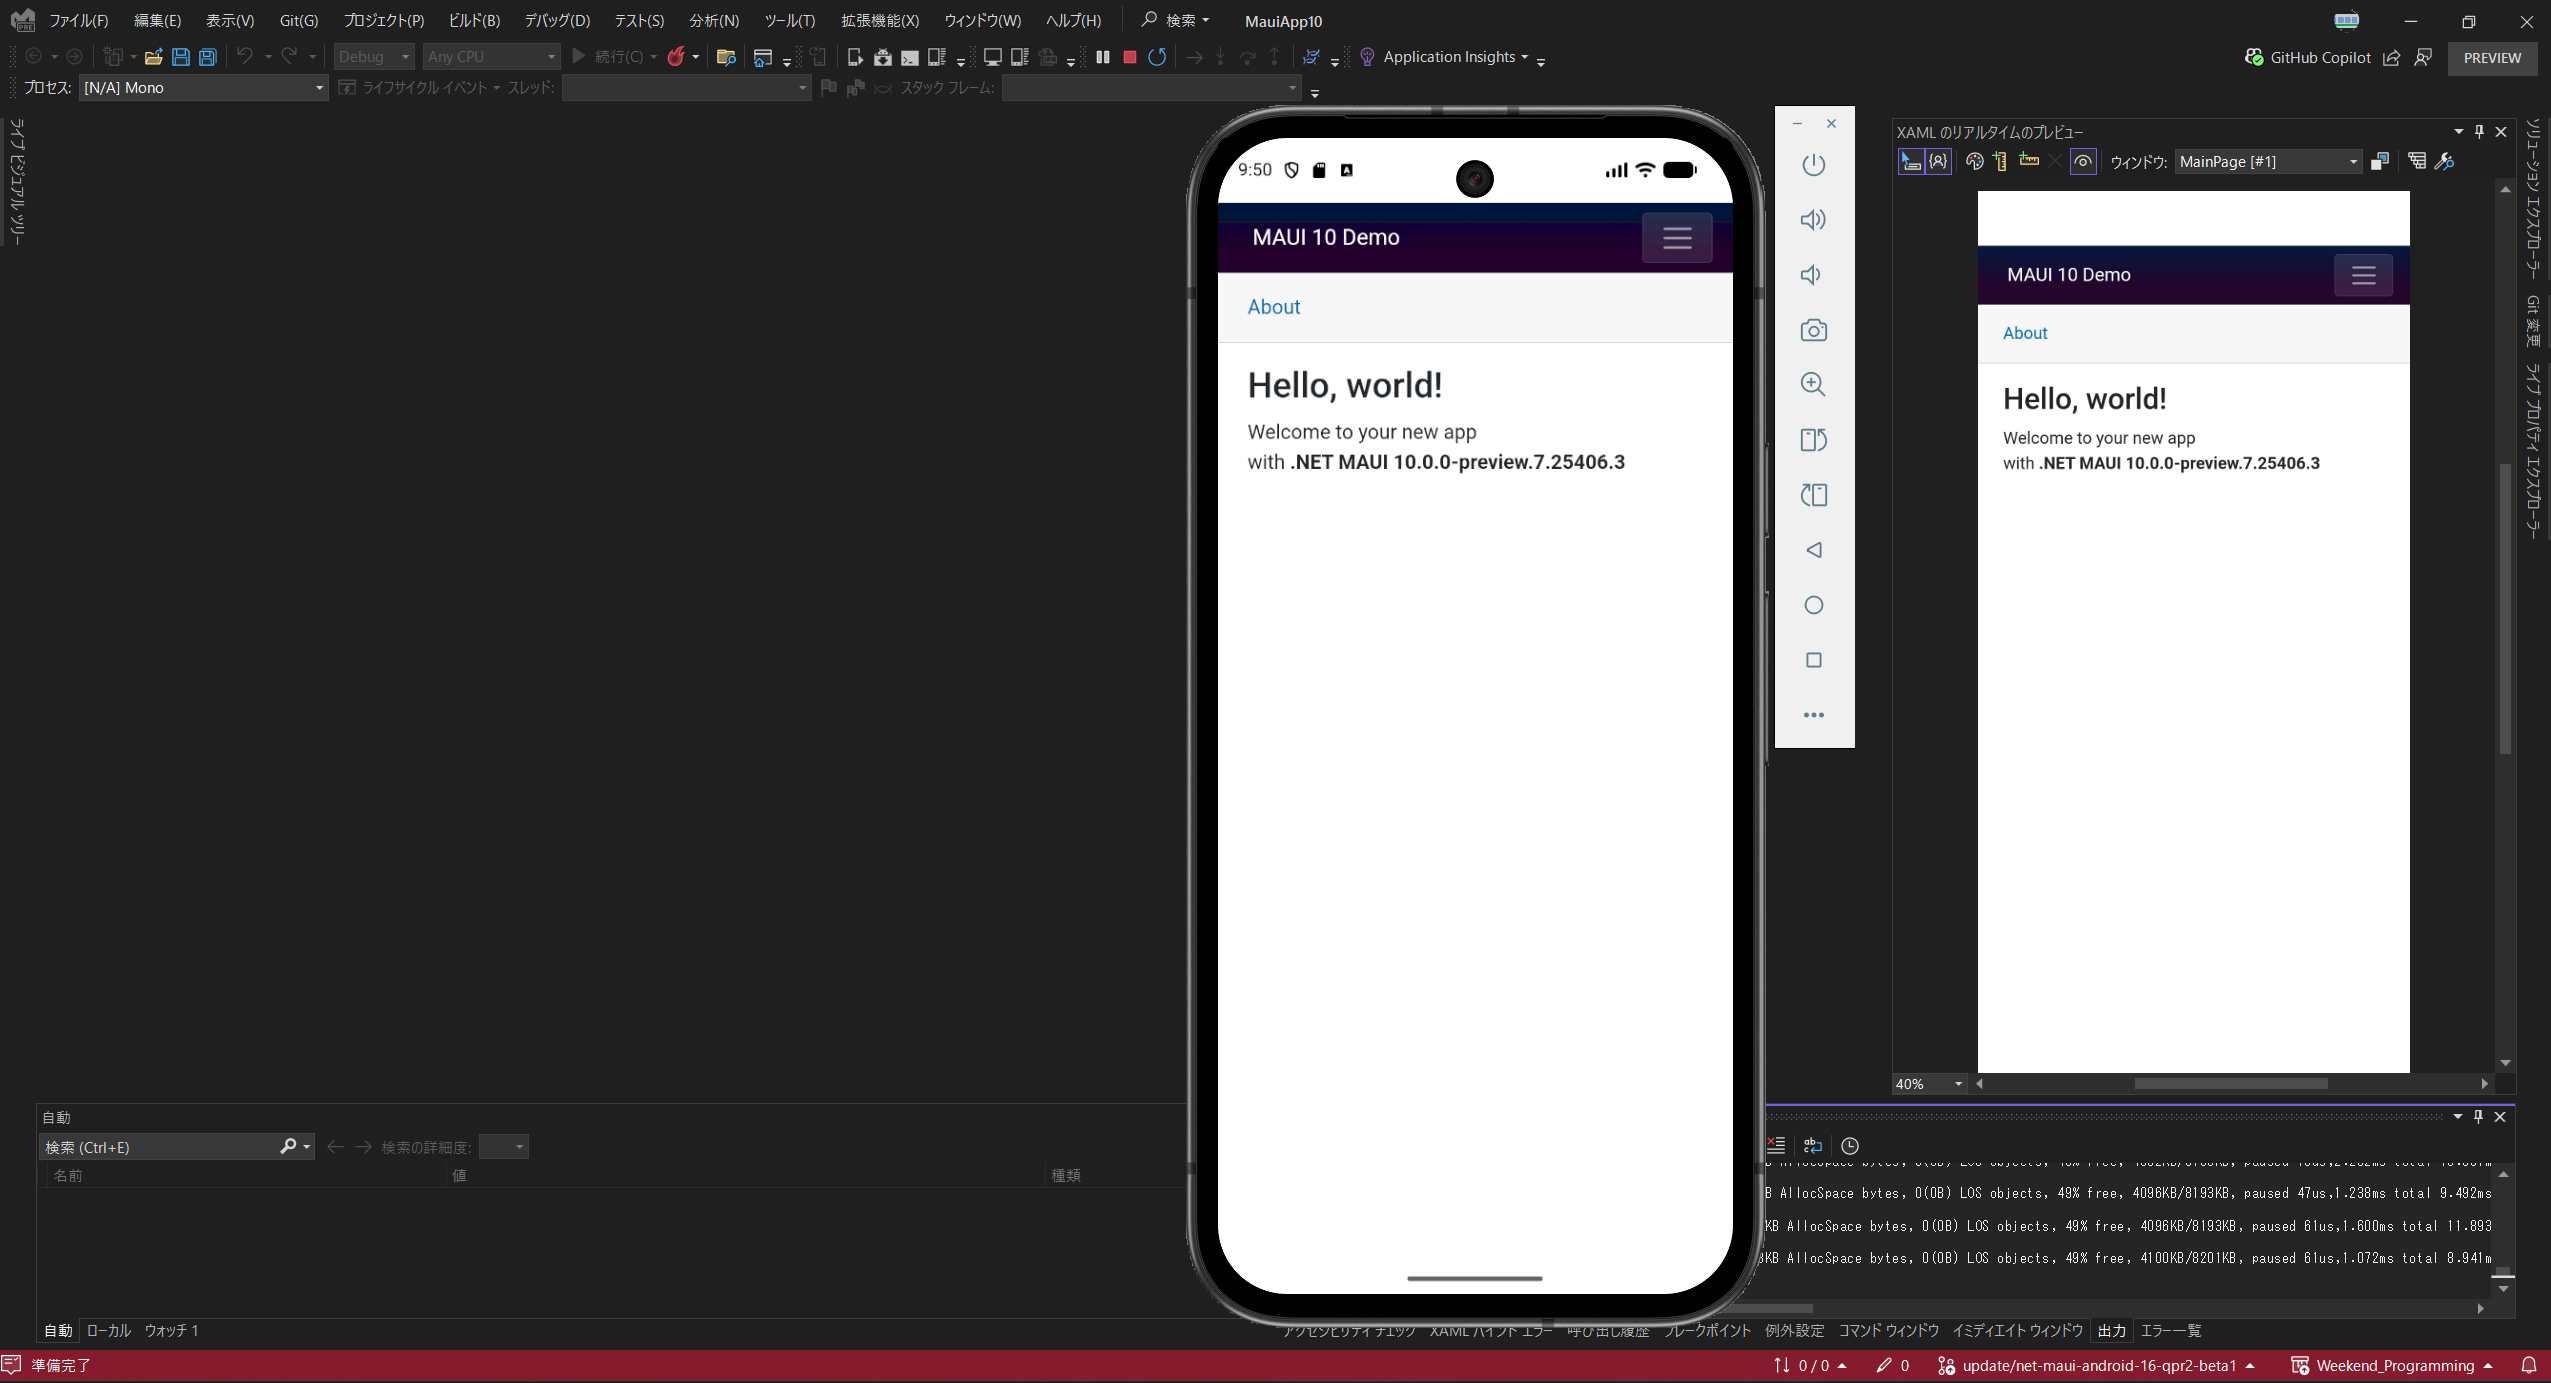The width and height of the screenshot is (2551, 1383).
Task: Pin the Output panel
Action: [x=2478, y=1117]
